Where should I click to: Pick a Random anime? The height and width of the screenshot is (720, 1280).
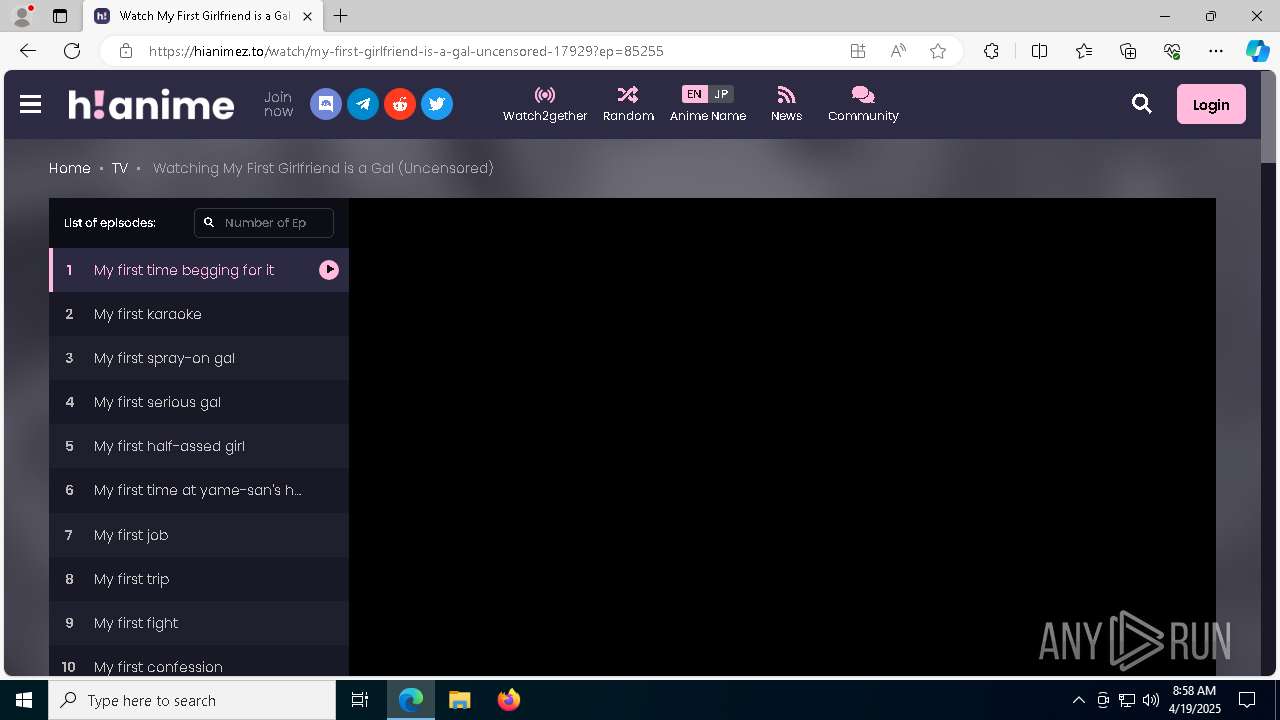pos(628,104)
